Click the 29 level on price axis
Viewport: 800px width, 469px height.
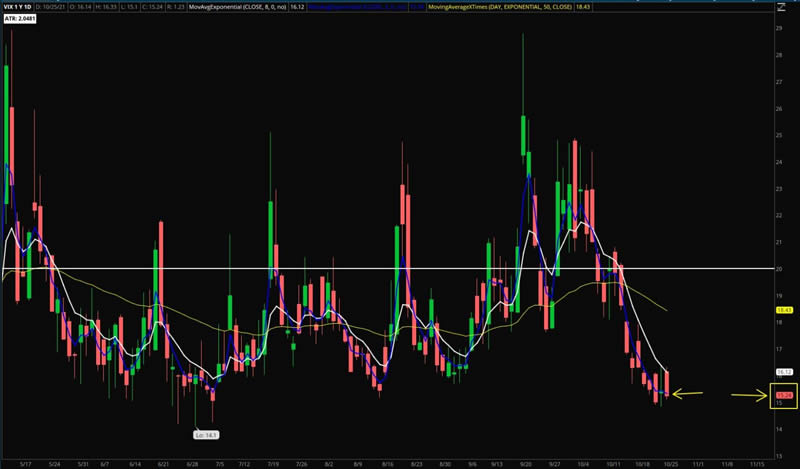point(779,28)
